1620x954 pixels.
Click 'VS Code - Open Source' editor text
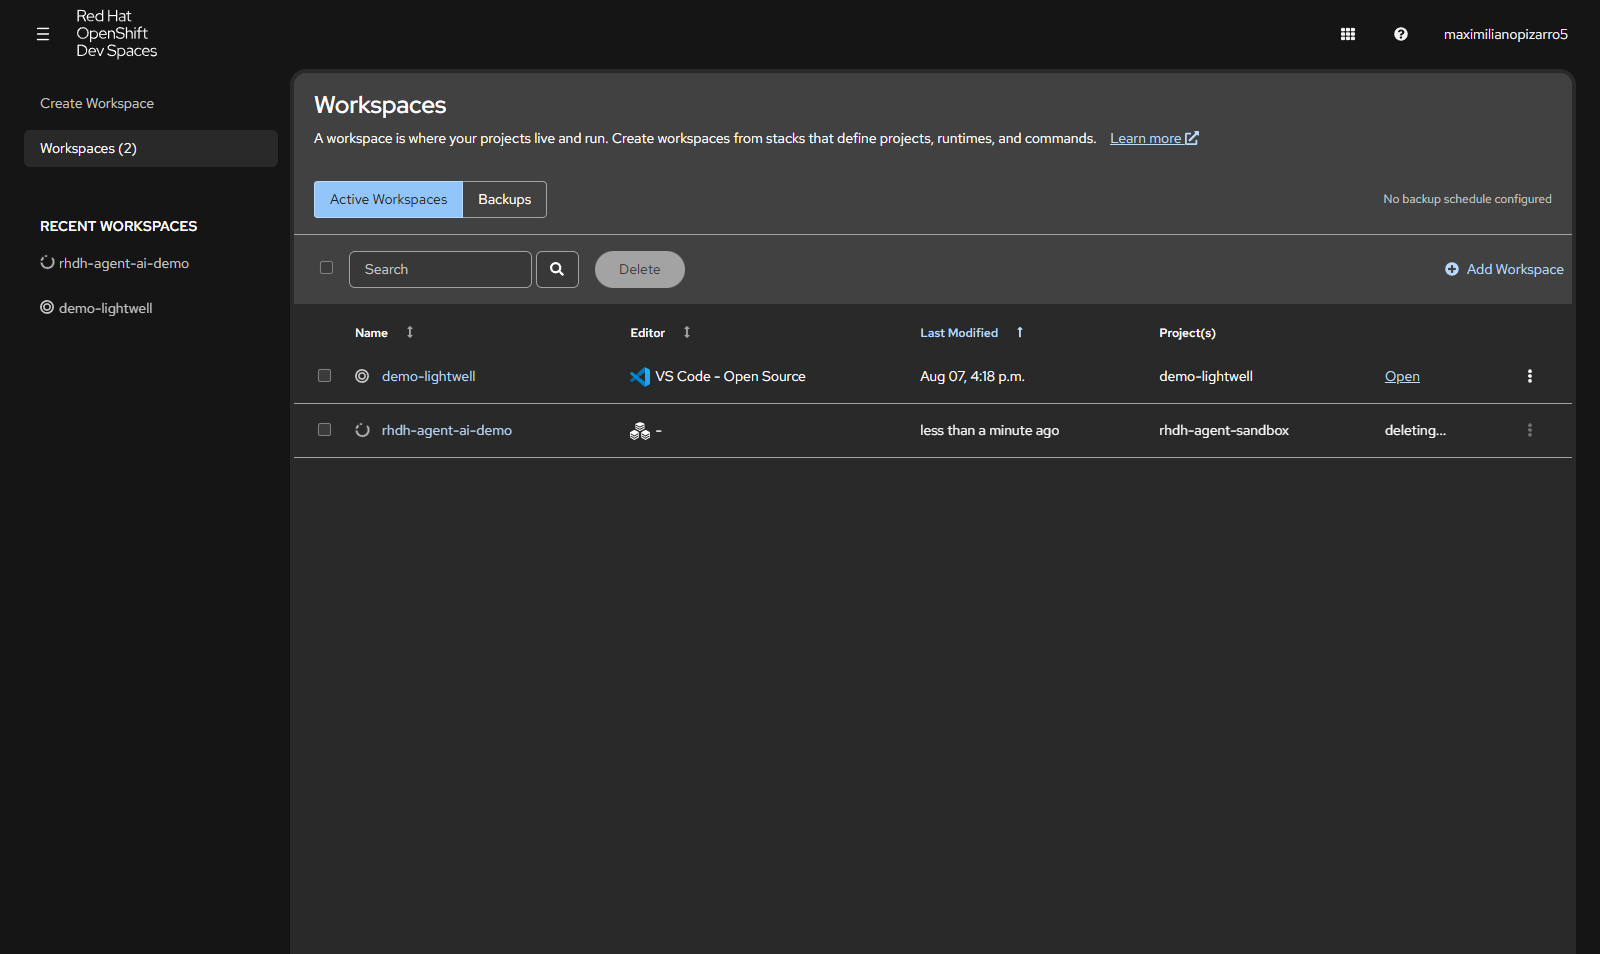point(730,376)
